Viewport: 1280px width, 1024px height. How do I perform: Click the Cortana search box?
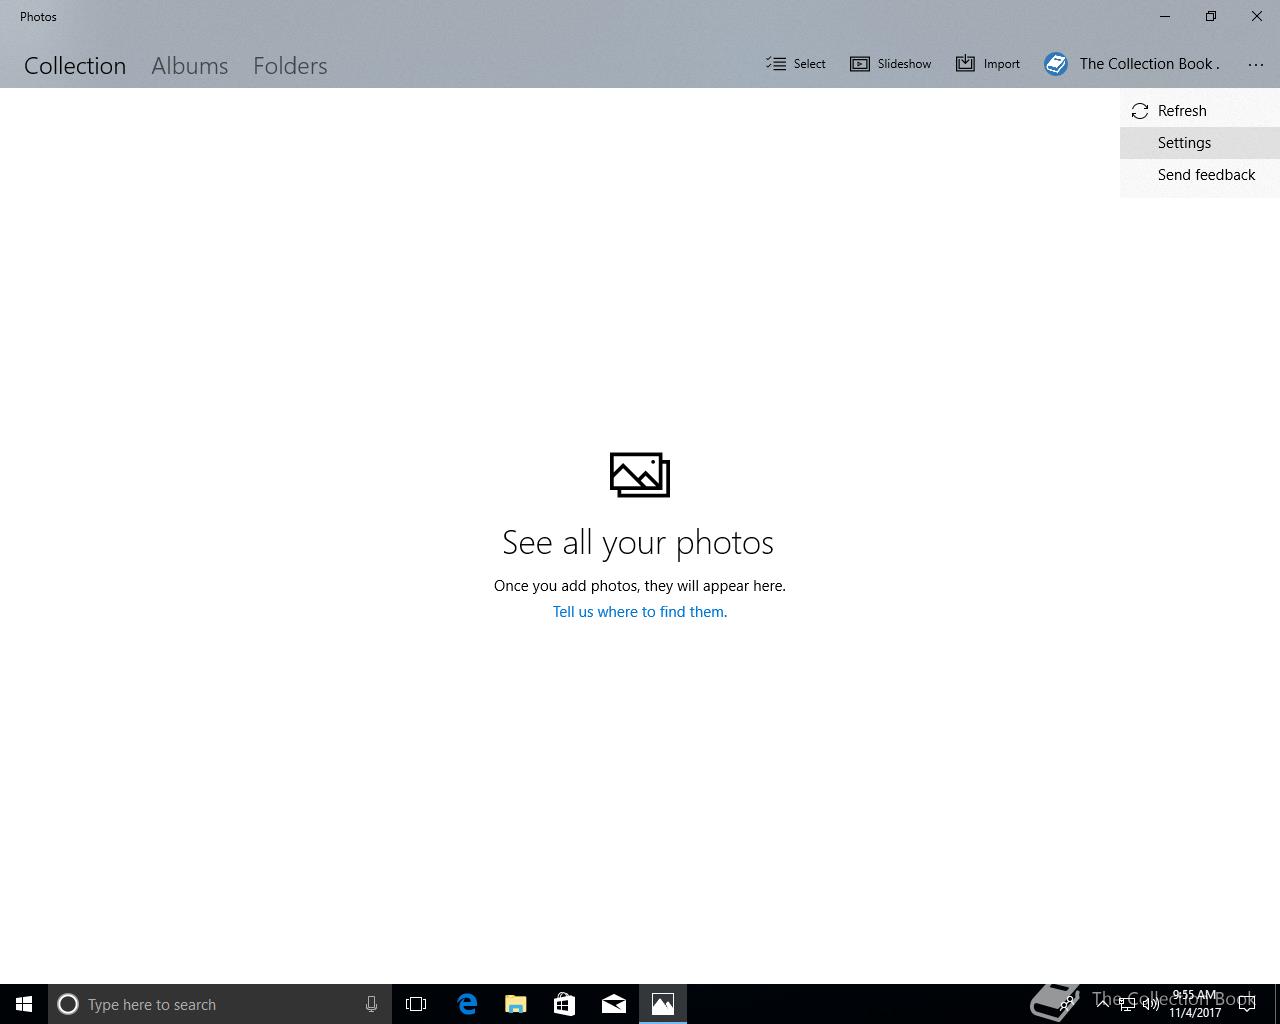click(x=220, y=1004)
